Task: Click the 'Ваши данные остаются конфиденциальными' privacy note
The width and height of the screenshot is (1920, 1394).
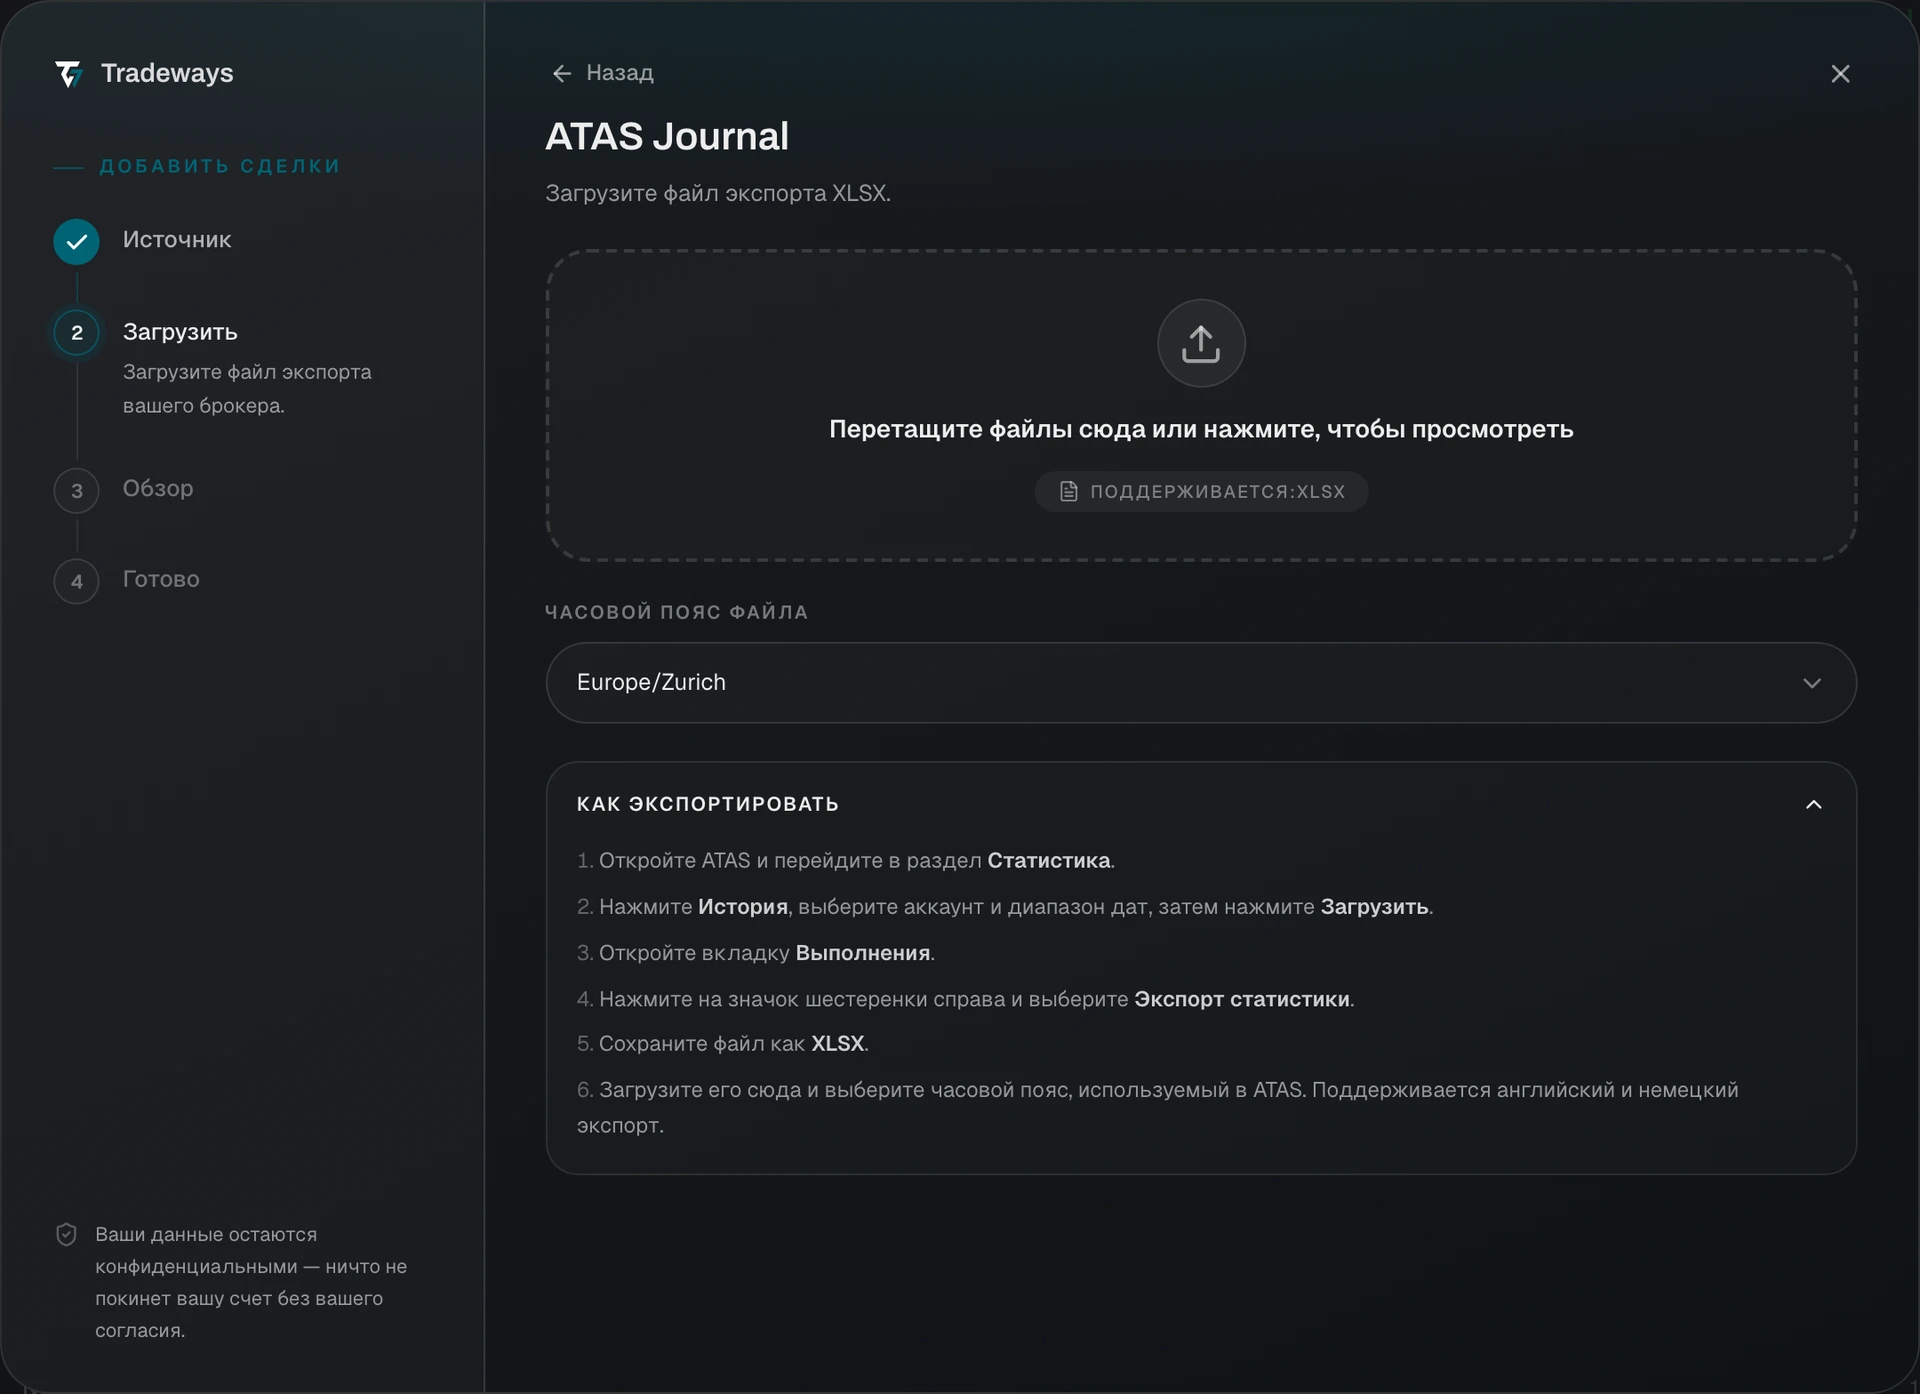Action: tap(251, 1282)
